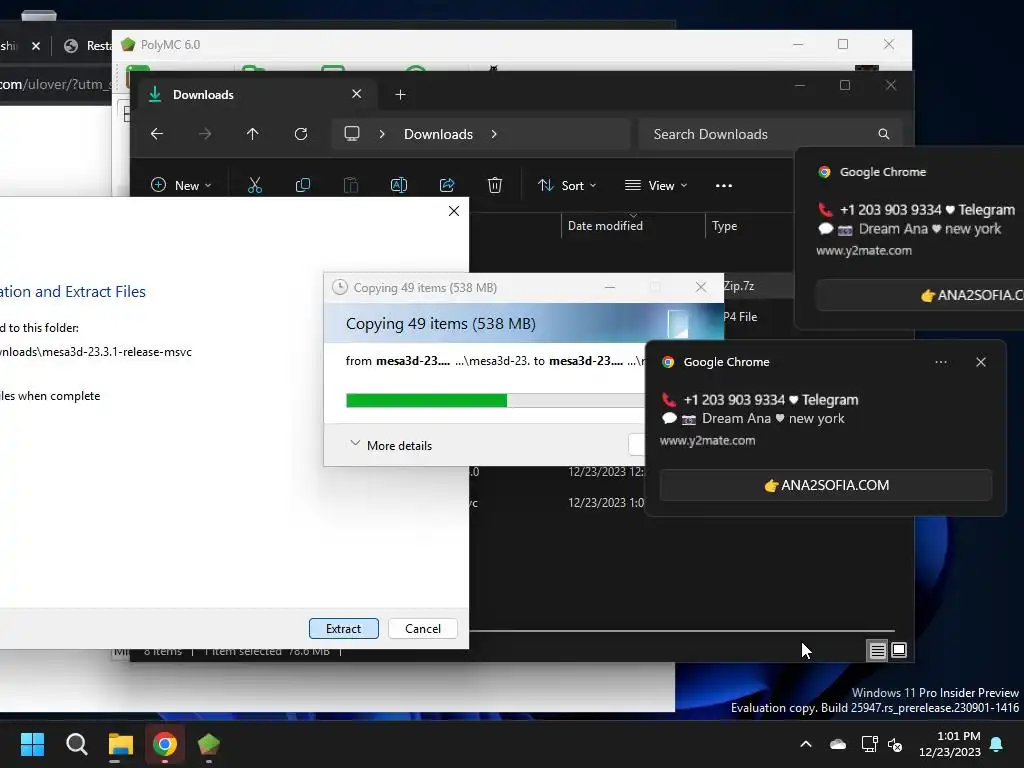
Task: Click the Cut scissors icon
Action: [255, 185]
